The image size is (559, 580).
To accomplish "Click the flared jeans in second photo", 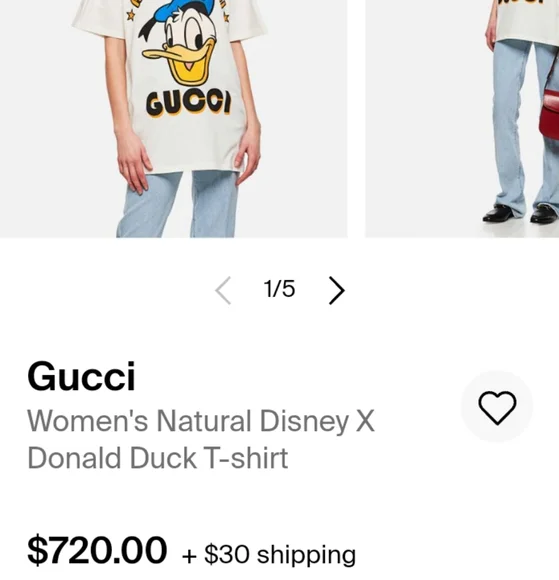I will coord(525,128).
